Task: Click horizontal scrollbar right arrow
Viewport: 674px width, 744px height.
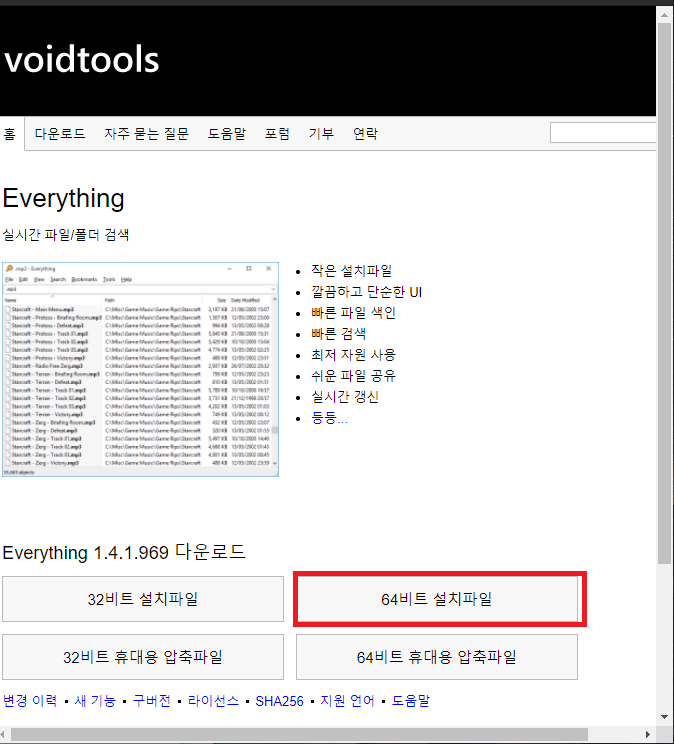Action: (648, 735)
